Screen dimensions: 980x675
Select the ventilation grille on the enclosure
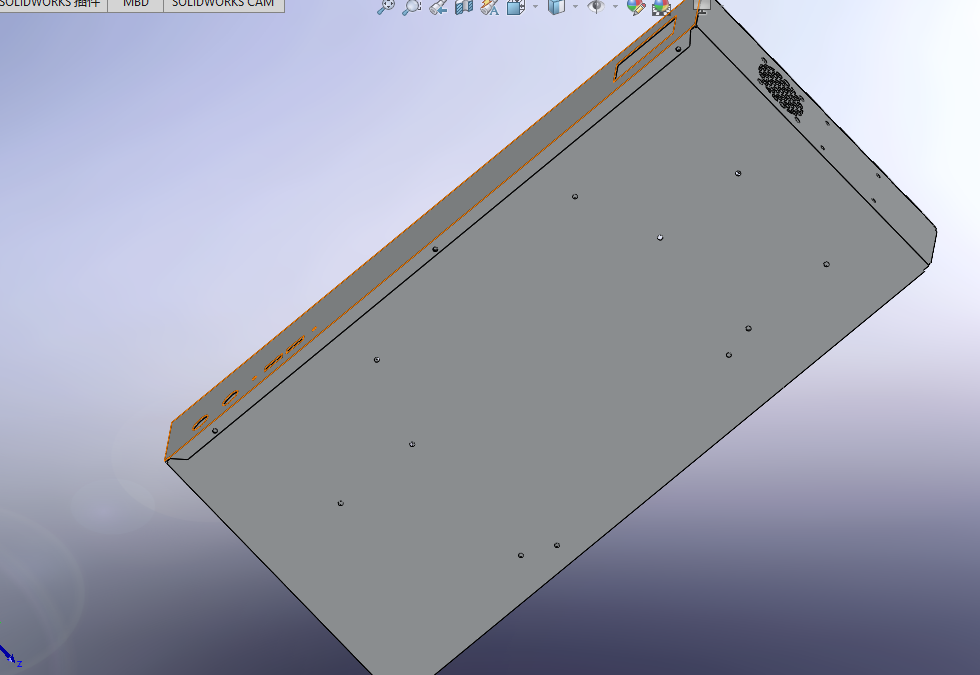pyautogui.click(x=781, y=88)
